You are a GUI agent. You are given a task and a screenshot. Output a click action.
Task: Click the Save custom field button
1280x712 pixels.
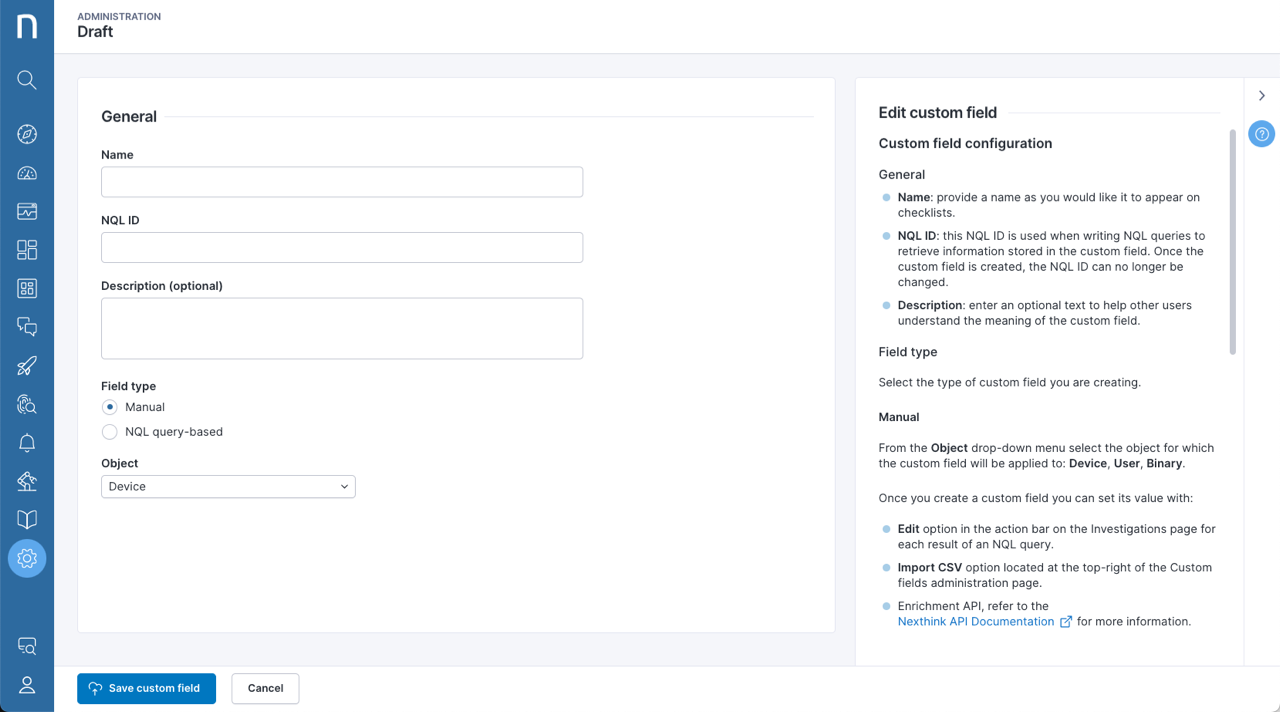[x=146, y=688]
